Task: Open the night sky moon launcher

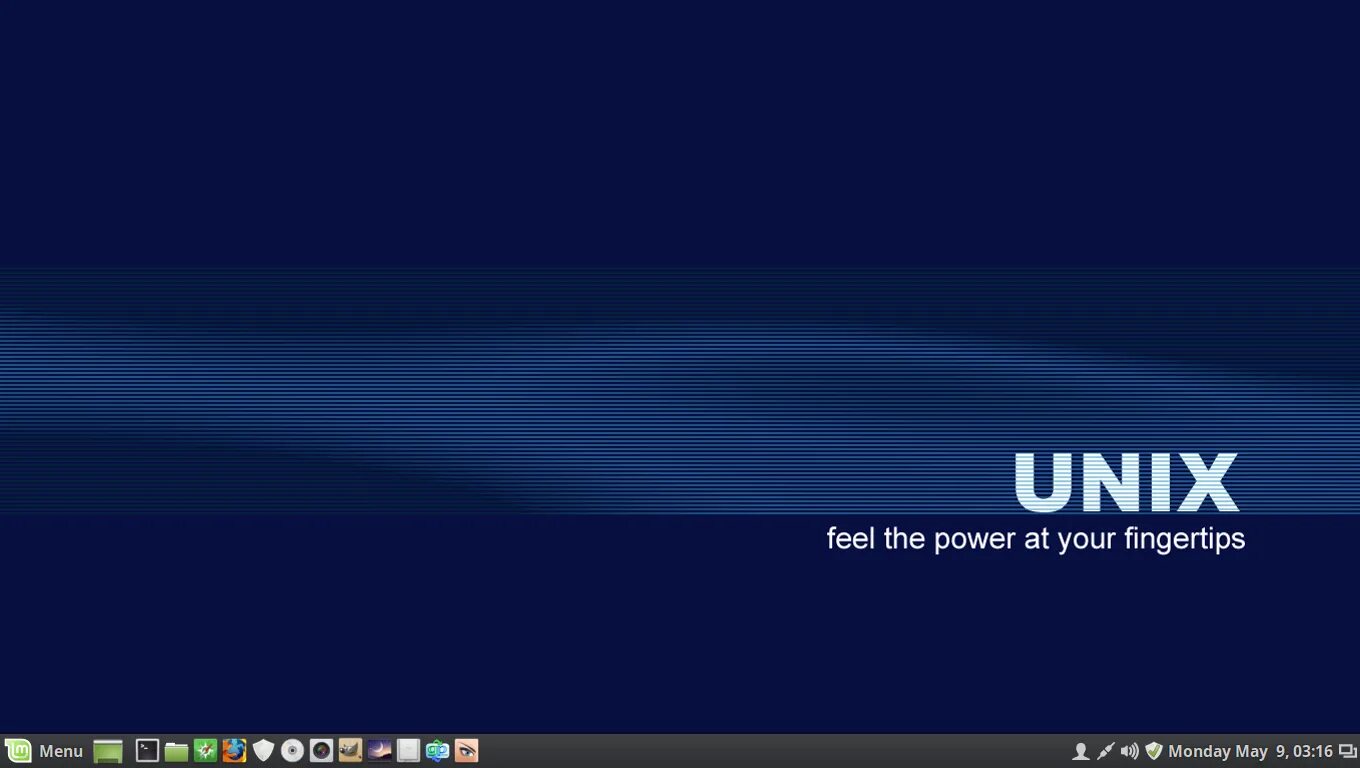Action: [379, 751]
